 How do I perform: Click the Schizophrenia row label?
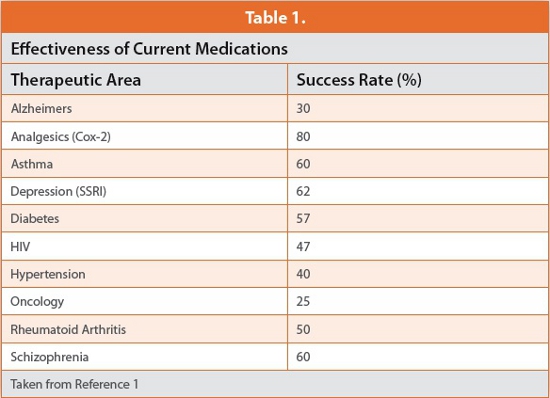(49, 357)
